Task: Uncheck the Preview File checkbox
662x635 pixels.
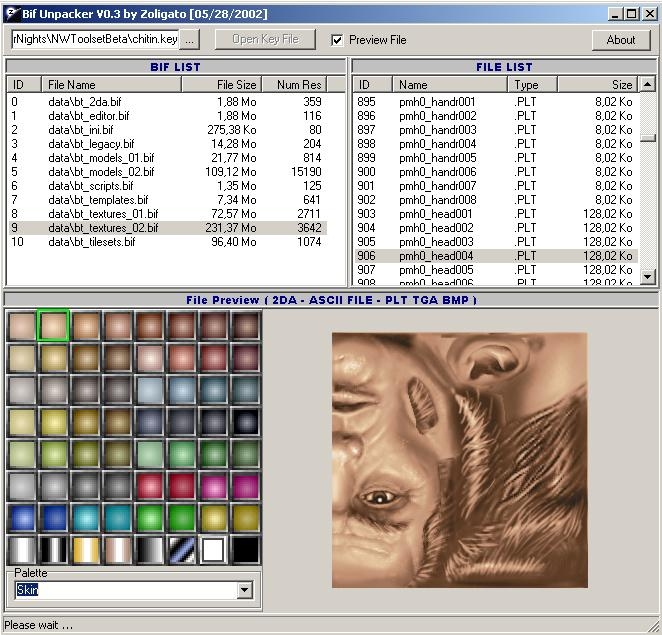Action: [337, 40]
